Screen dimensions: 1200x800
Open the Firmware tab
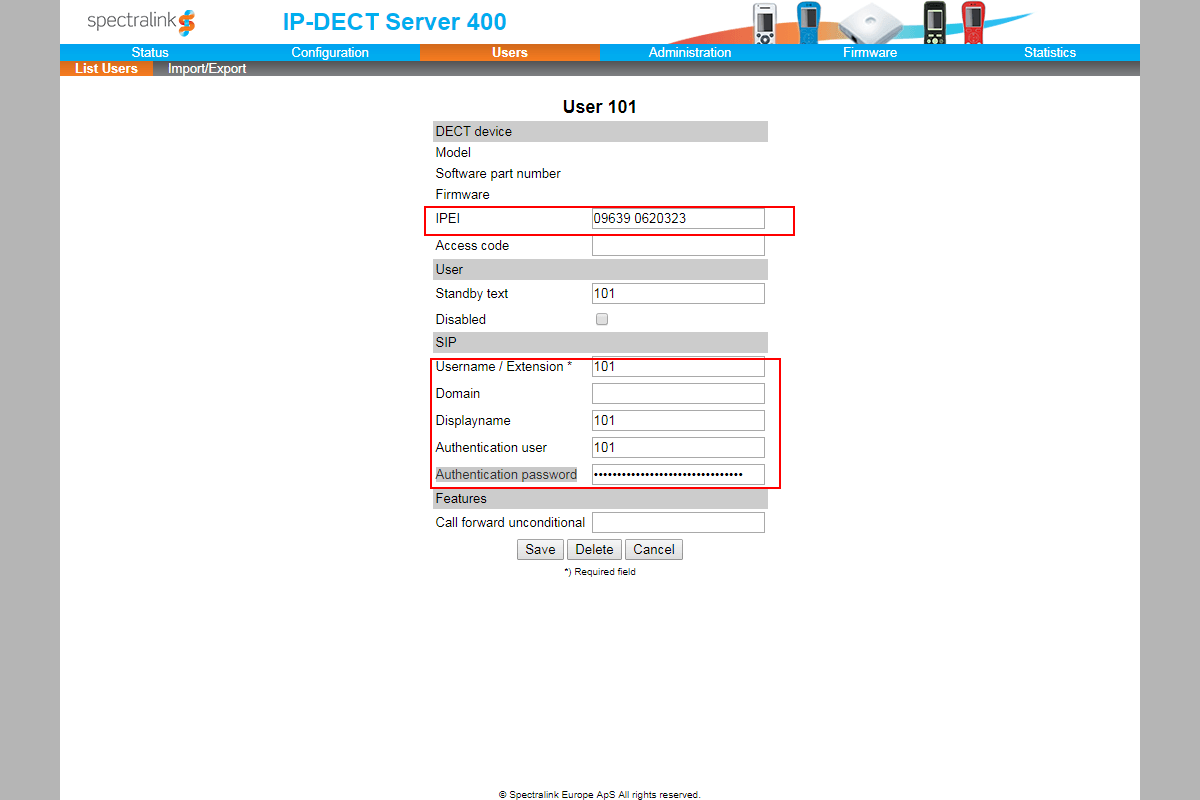870,53
